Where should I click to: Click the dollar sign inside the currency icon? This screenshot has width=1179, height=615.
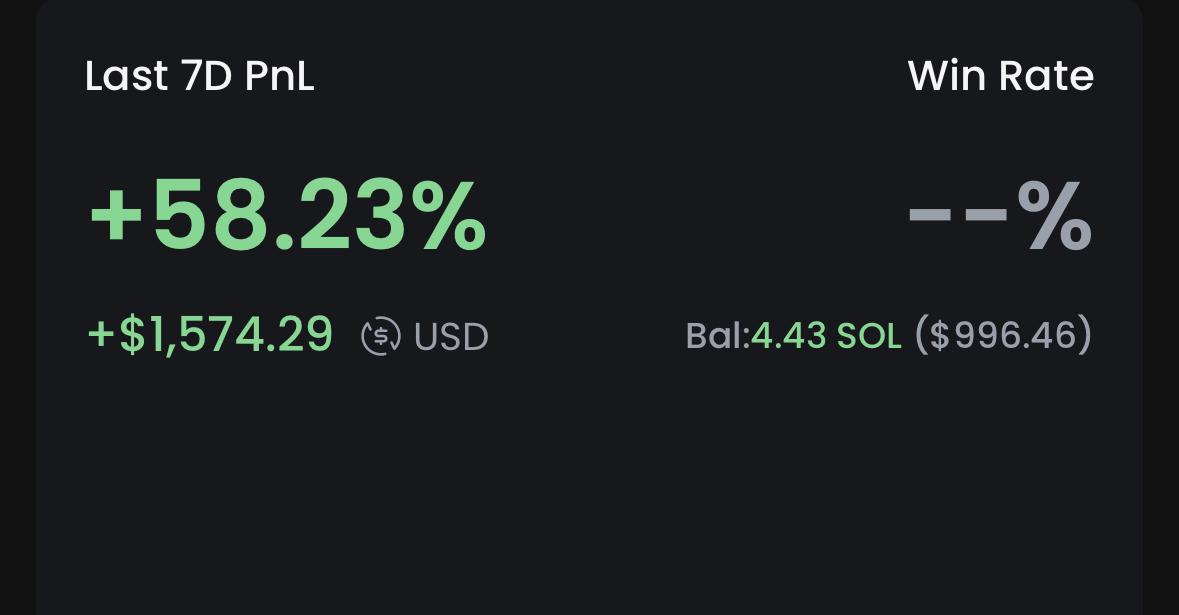pos(380,337)
